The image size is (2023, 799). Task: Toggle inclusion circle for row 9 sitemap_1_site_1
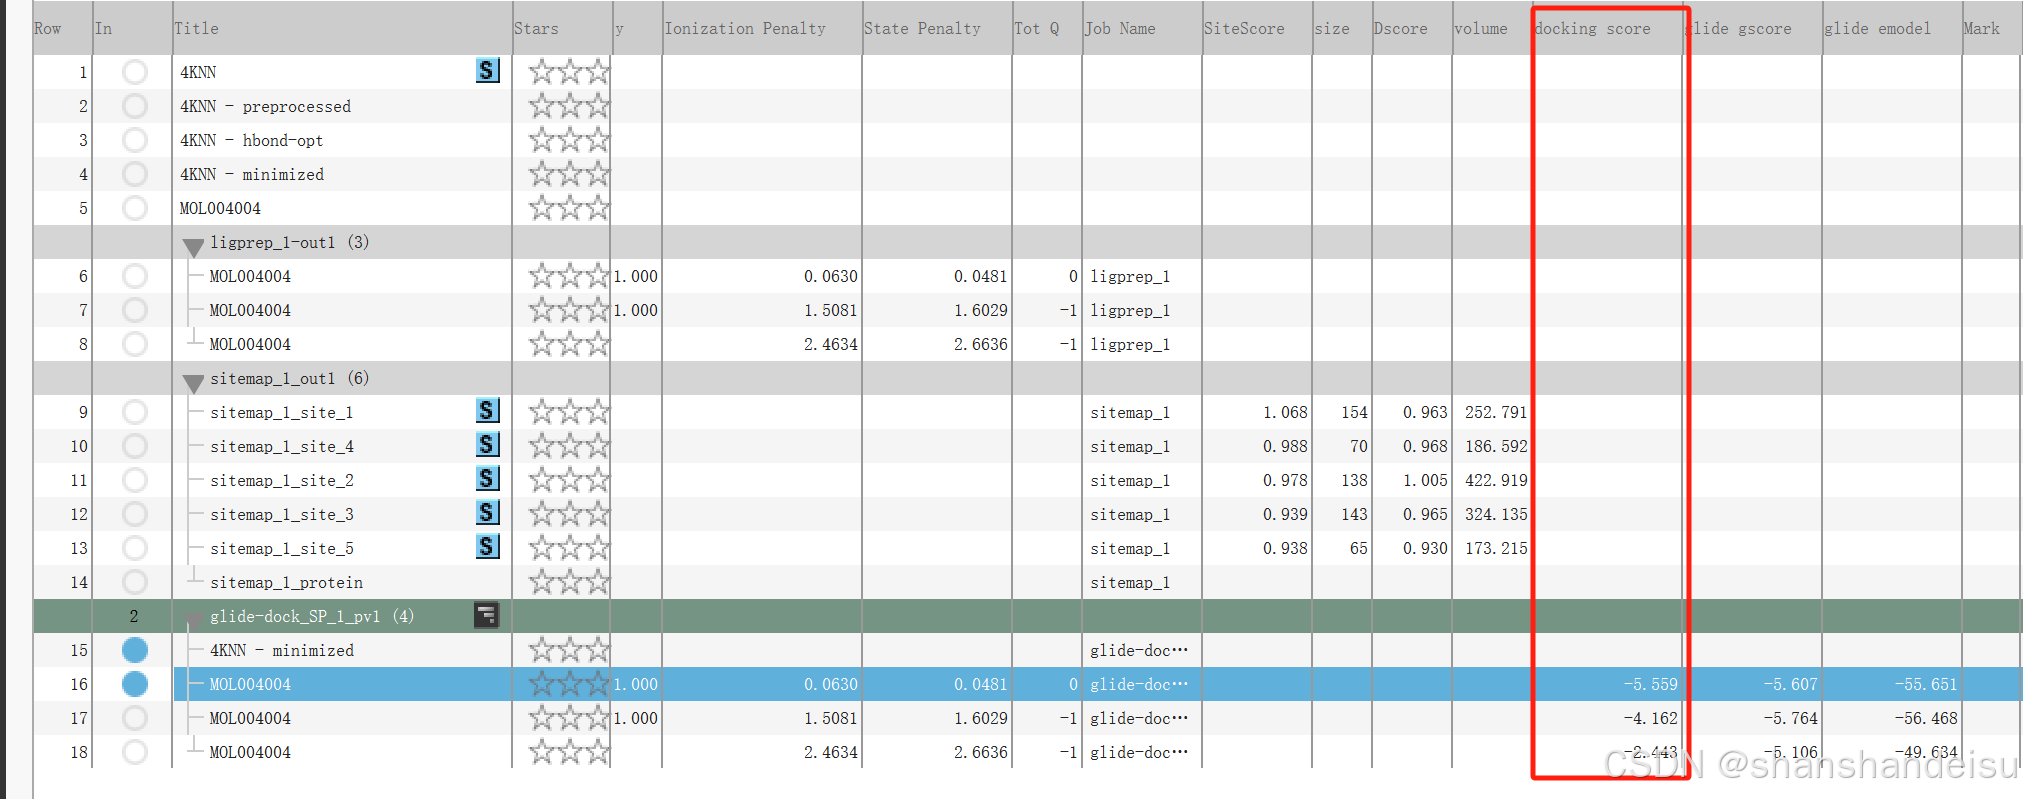[x=135, y=412]
